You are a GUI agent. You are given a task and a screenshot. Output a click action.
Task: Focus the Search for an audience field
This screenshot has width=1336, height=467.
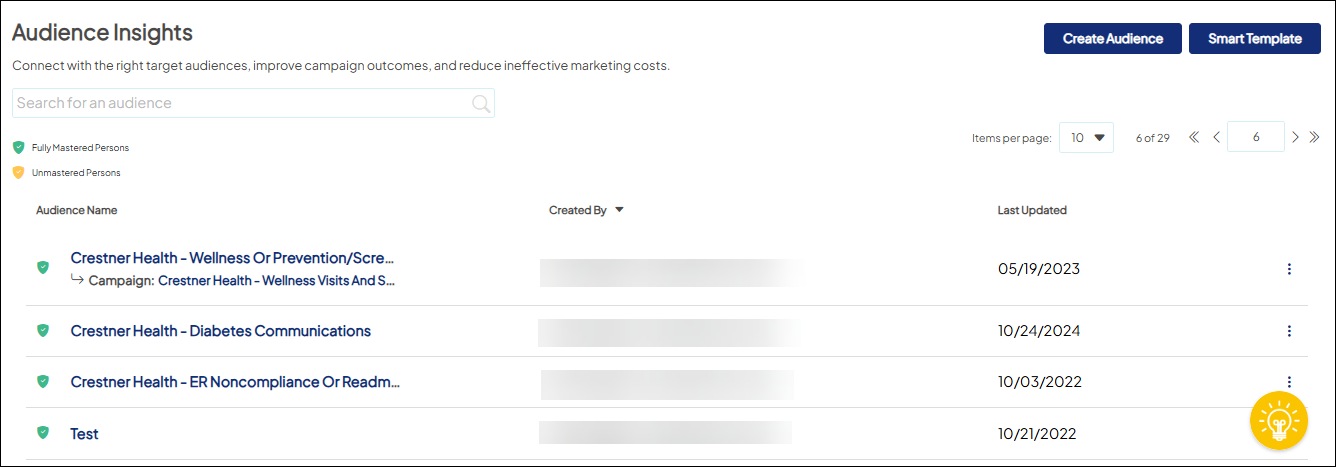click(240, 103)
